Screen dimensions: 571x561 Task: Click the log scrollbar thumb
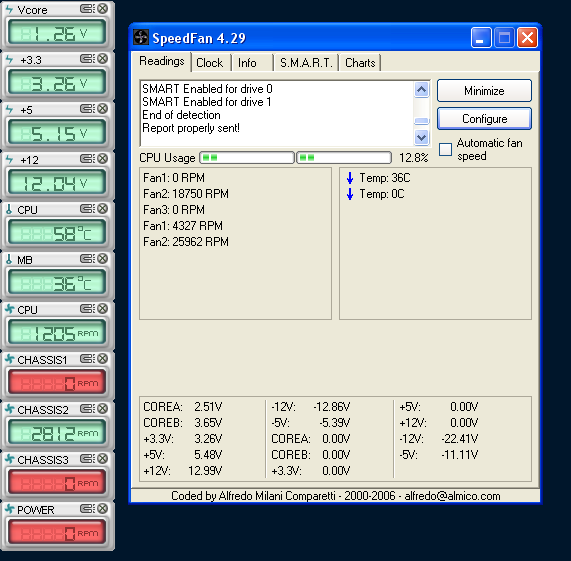tap(421, 121)
